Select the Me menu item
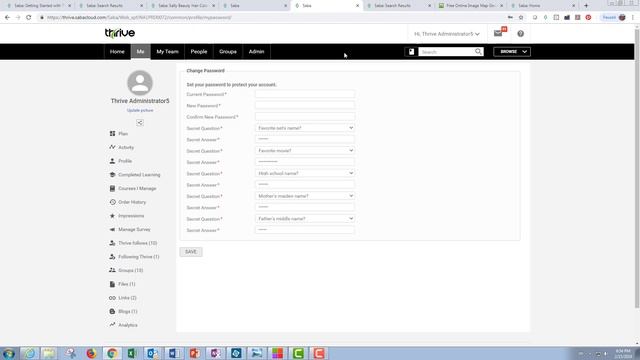The height and width of the screenshot is (360, 640). (x=140, y=52)
